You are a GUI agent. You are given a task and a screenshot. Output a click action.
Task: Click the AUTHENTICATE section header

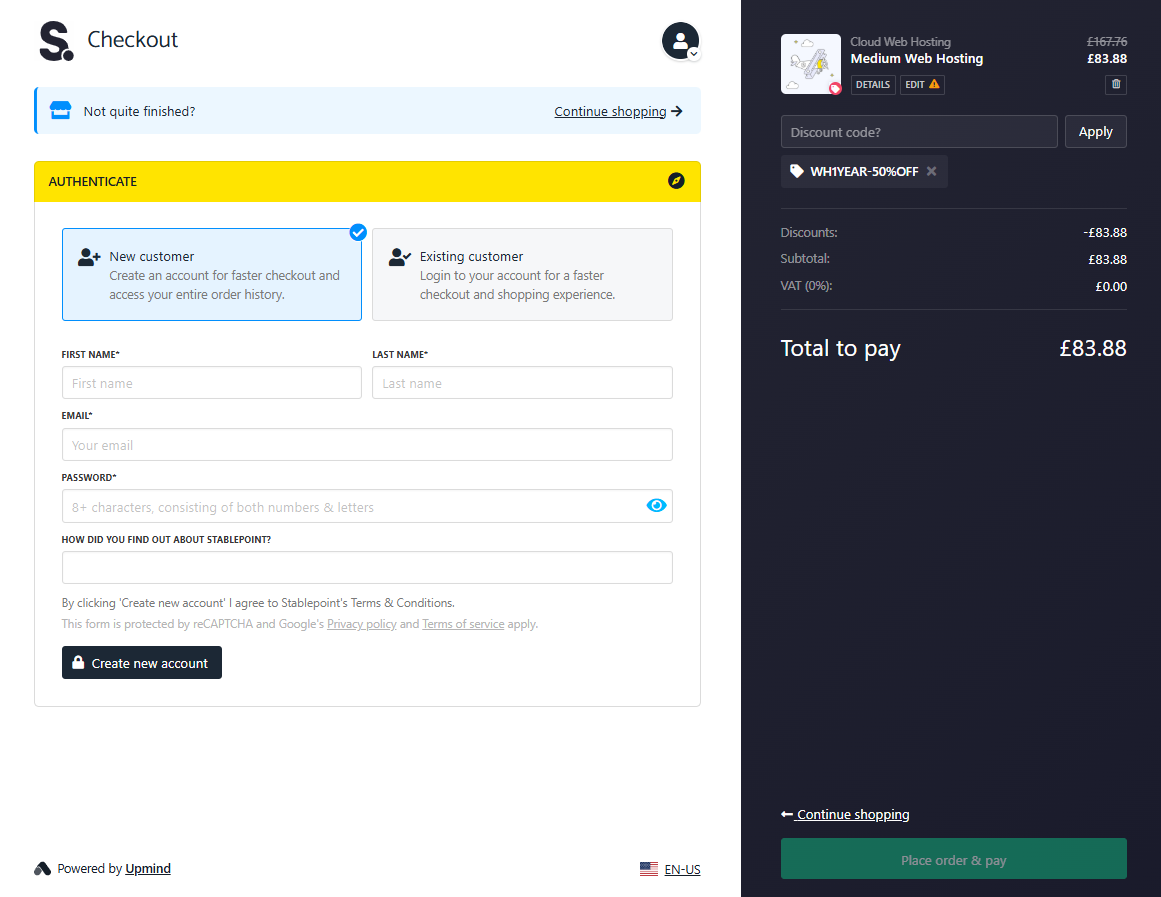click(367, 181)
